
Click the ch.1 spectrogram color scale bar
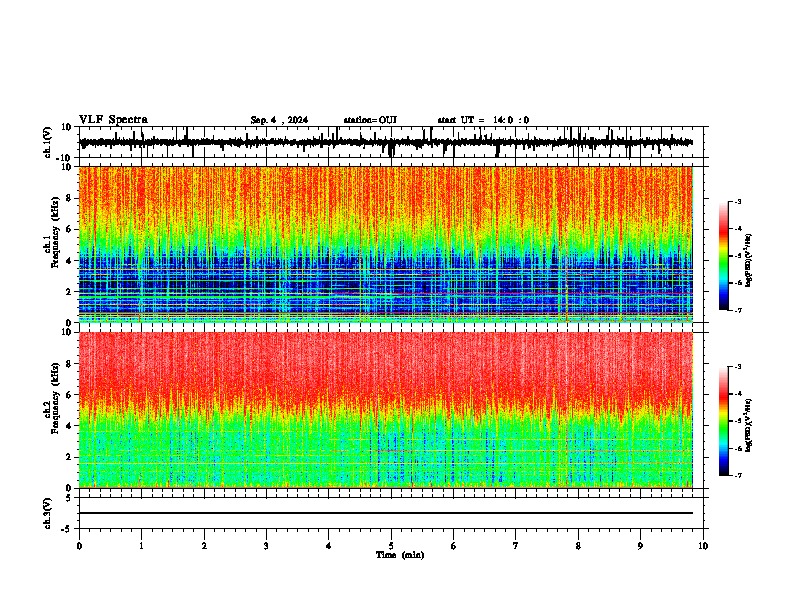tap(724, 256)
